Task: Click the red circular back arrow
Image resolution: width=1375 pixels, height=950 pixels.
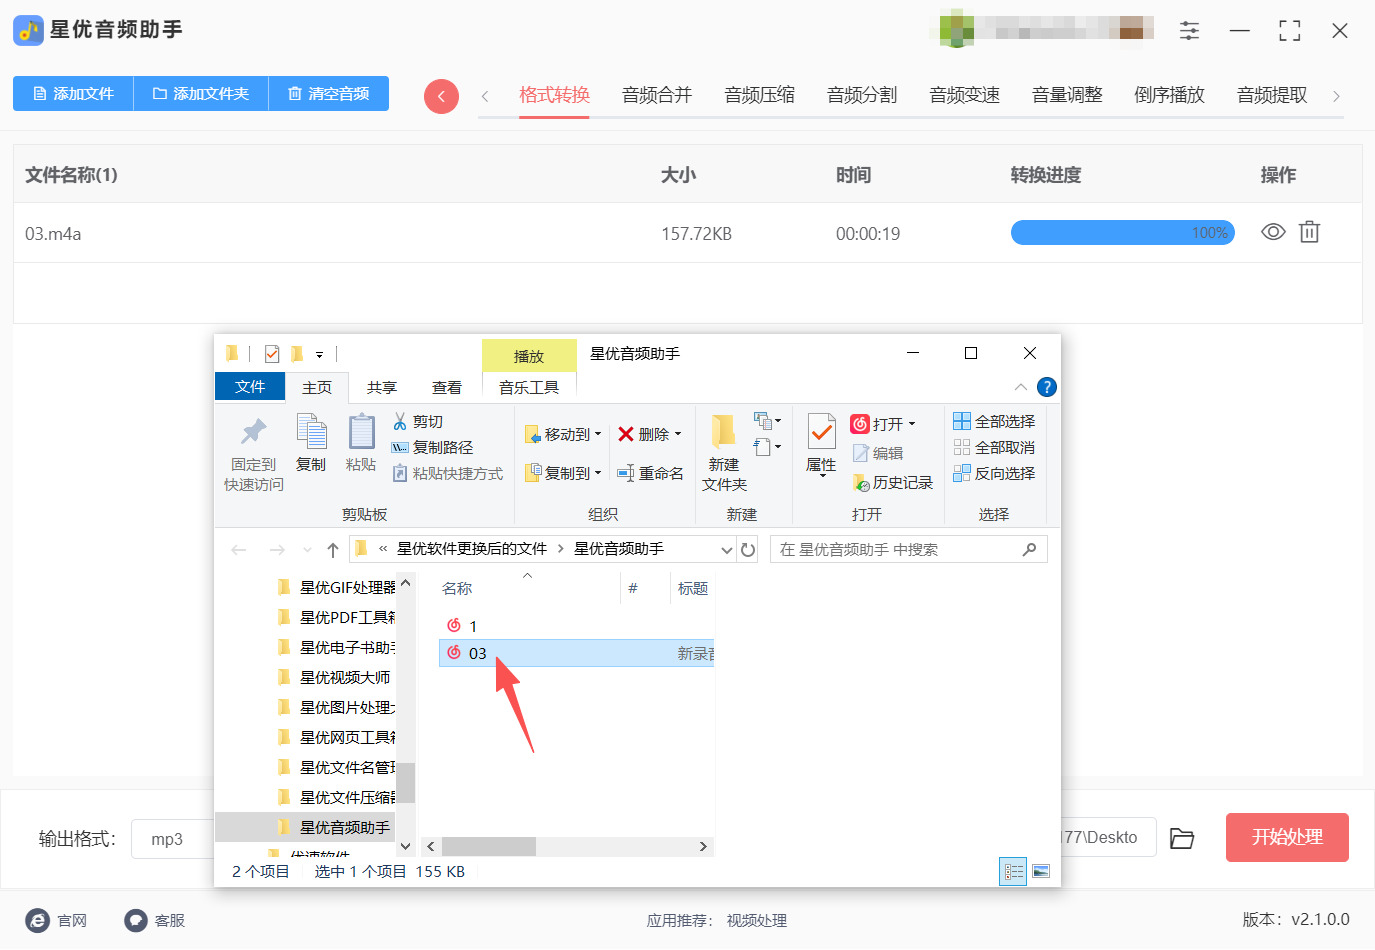Action: pyautogui.click(x=441, y=96)
